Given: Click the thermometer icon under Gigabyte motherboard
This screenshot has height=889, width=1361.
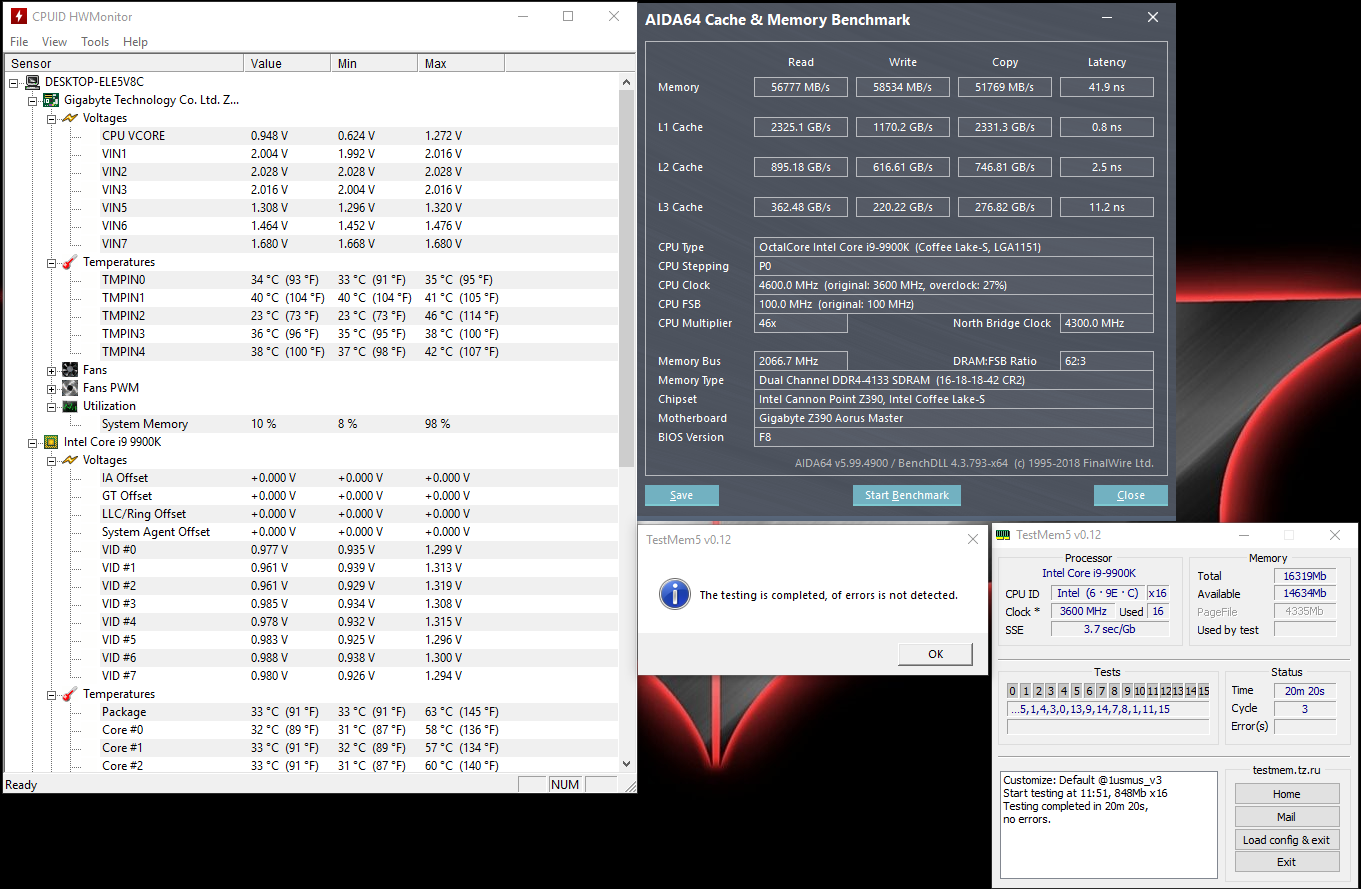Looking at the screenshot, I should pos(70,262).
